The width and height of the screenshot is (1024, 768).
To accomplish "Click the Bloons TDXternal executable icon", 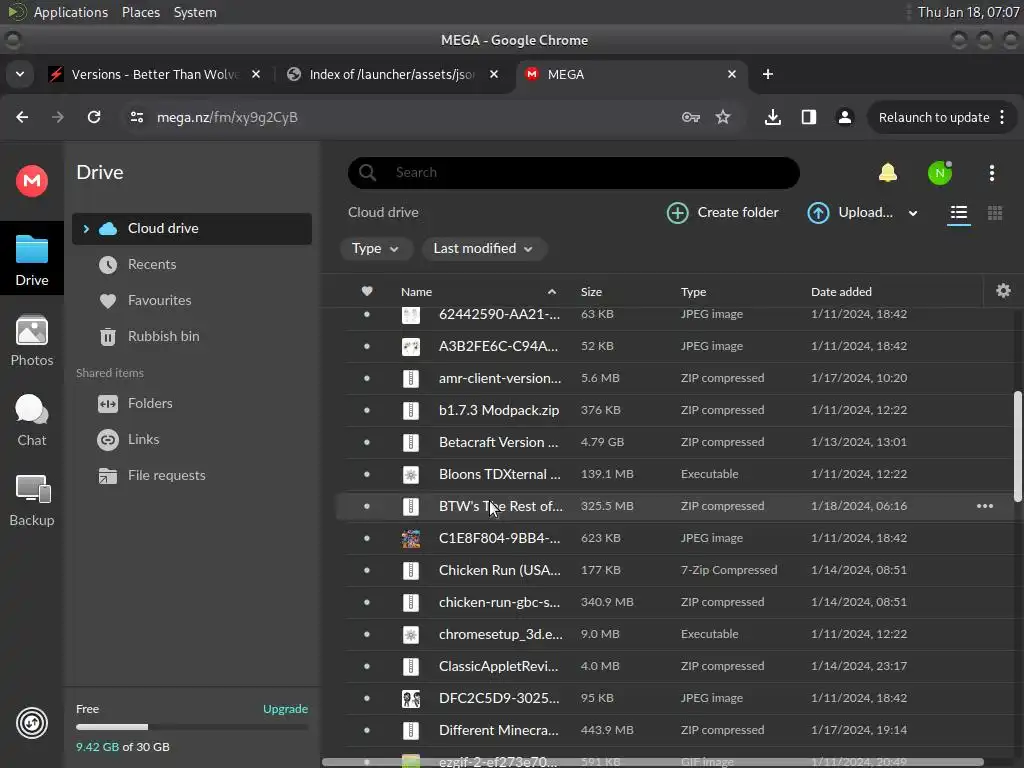I will [411, 474].
